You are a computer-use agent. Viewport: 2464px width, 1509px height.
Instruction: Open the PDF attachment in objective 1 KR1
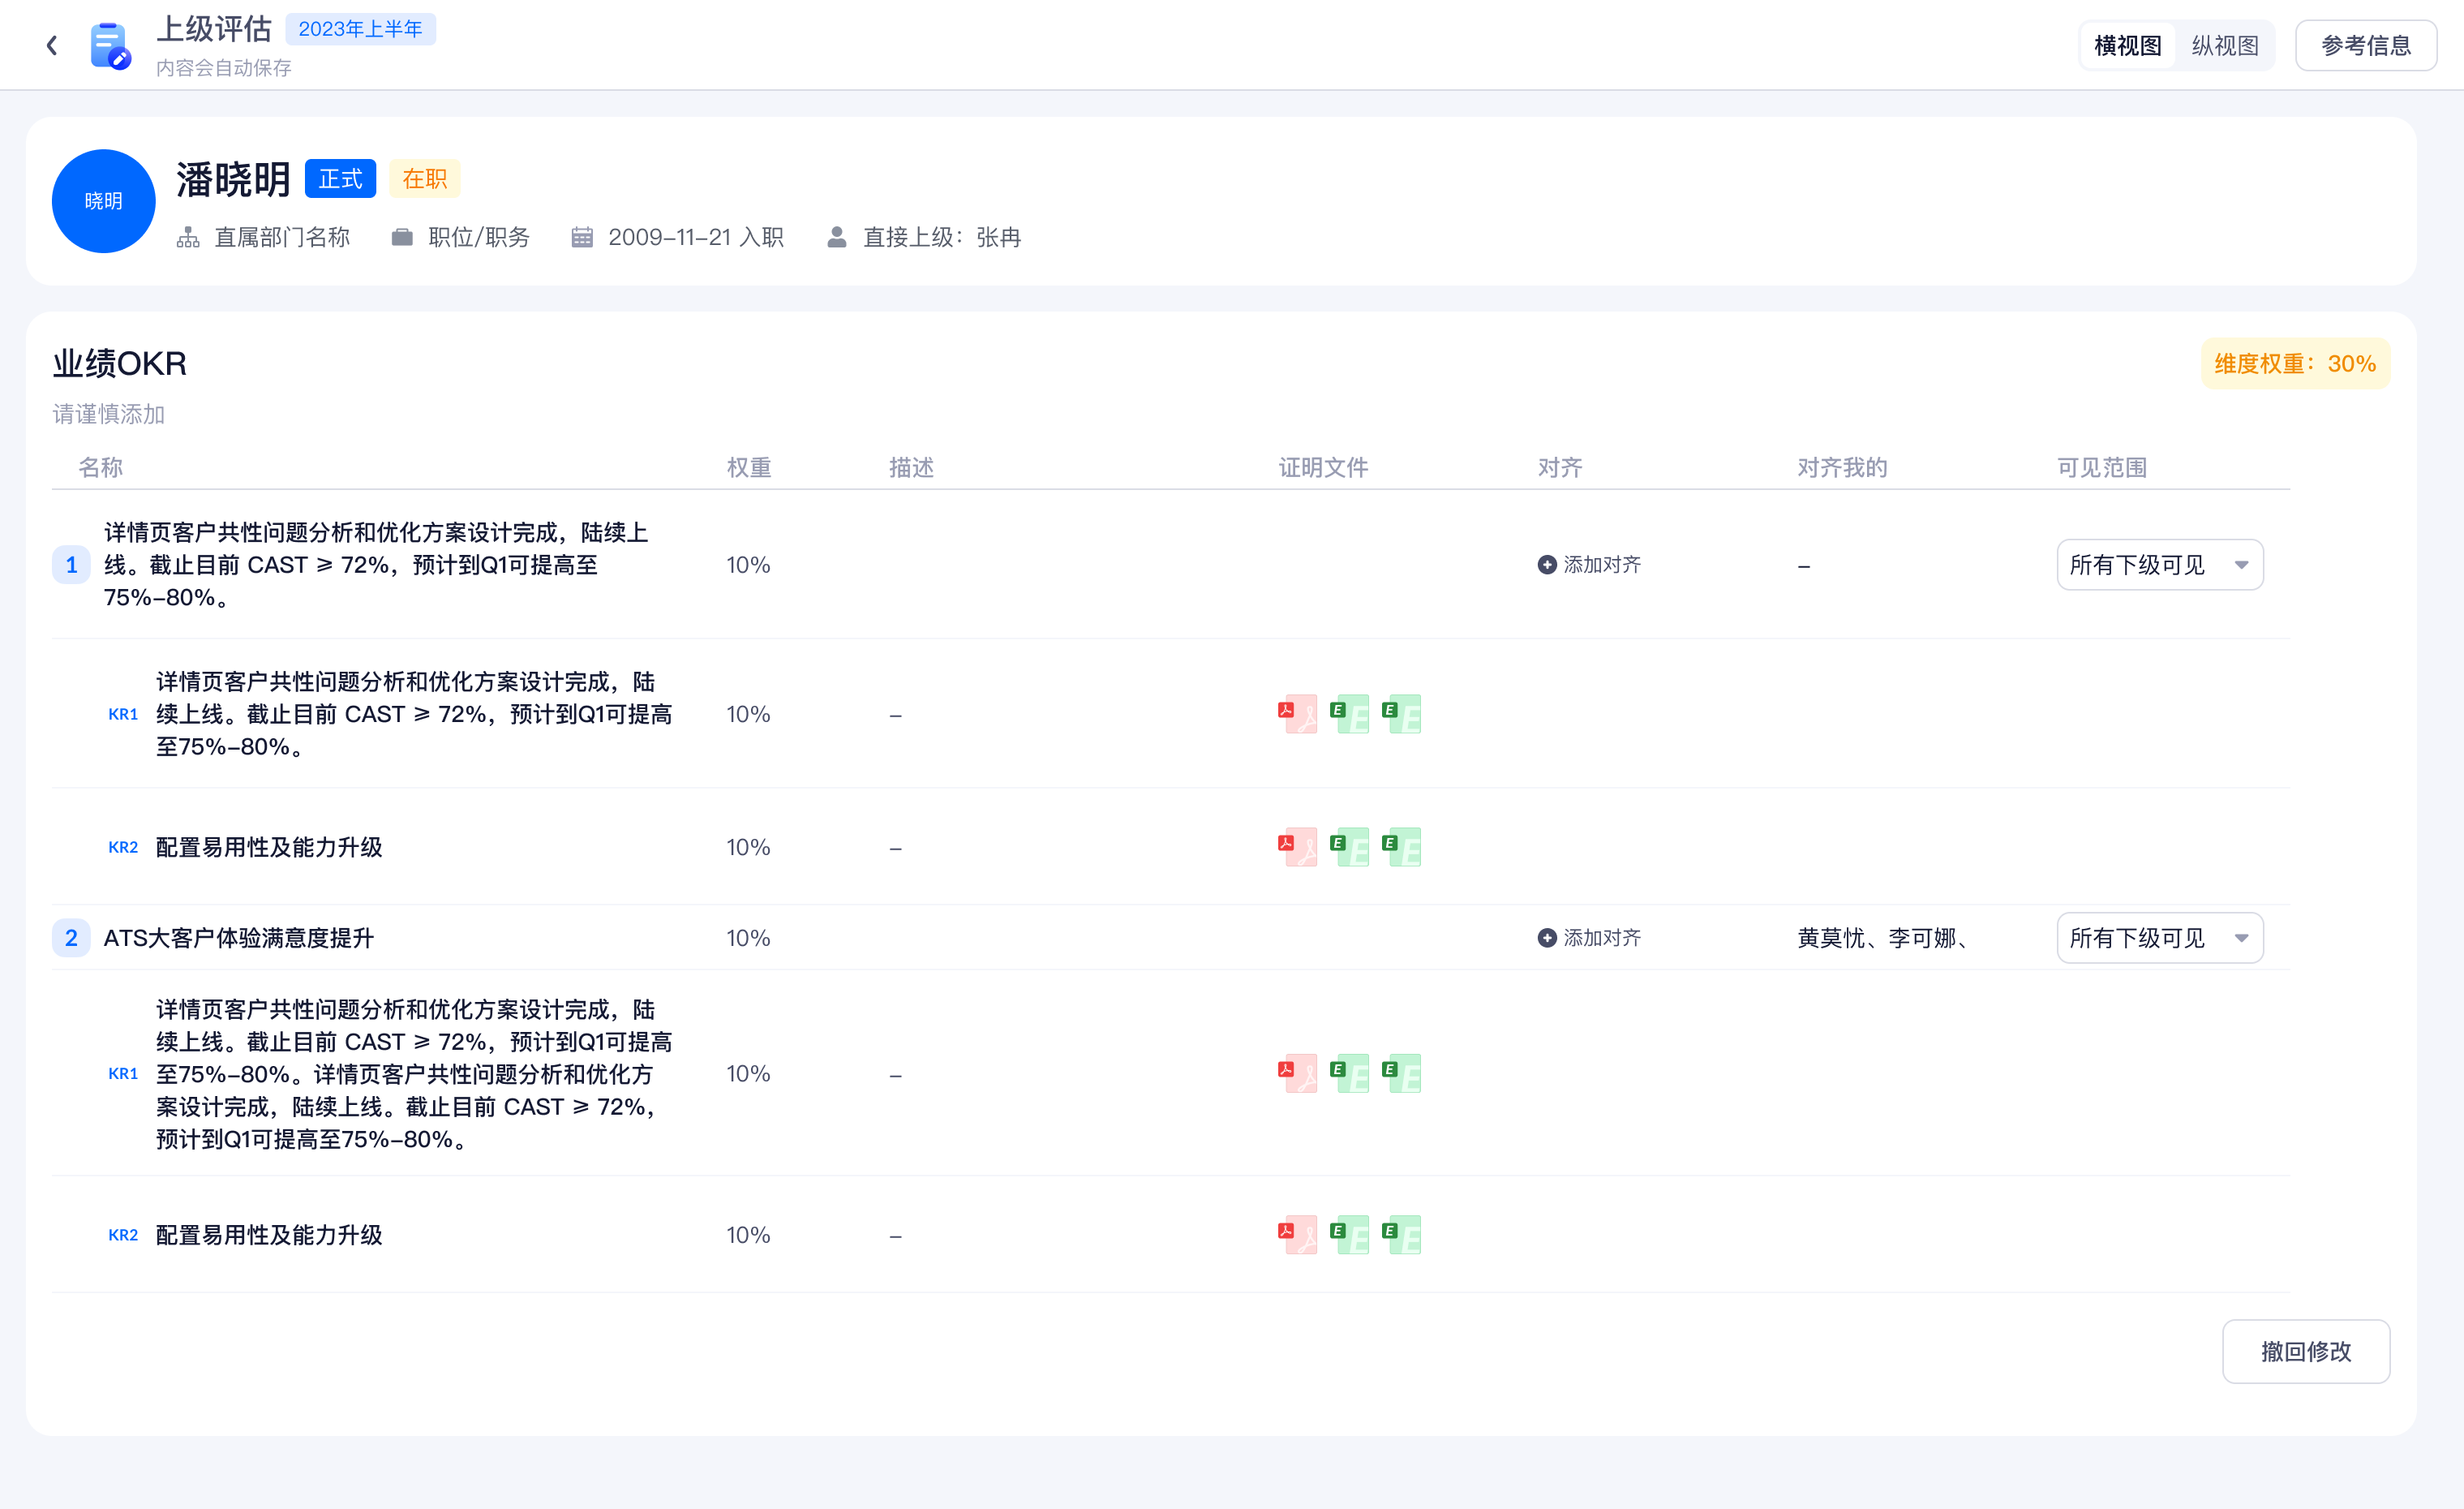click(1298, 714)
